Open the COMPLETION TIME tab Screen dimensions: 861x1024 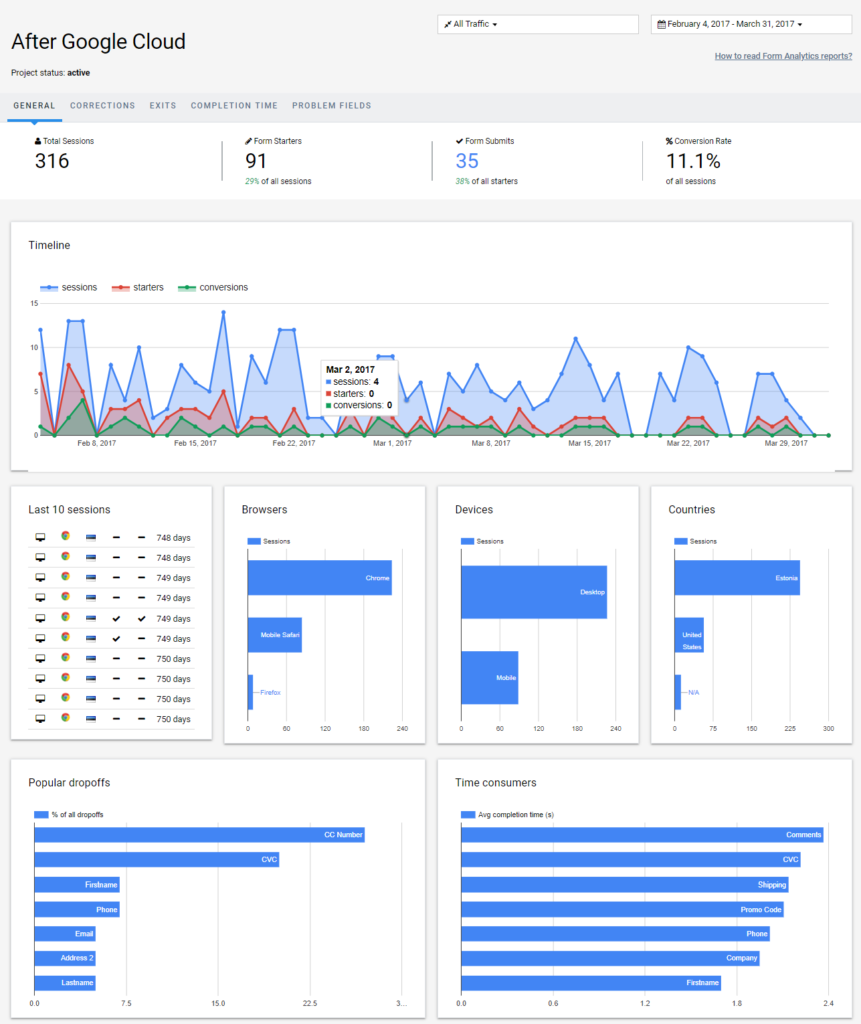[234, 105]
